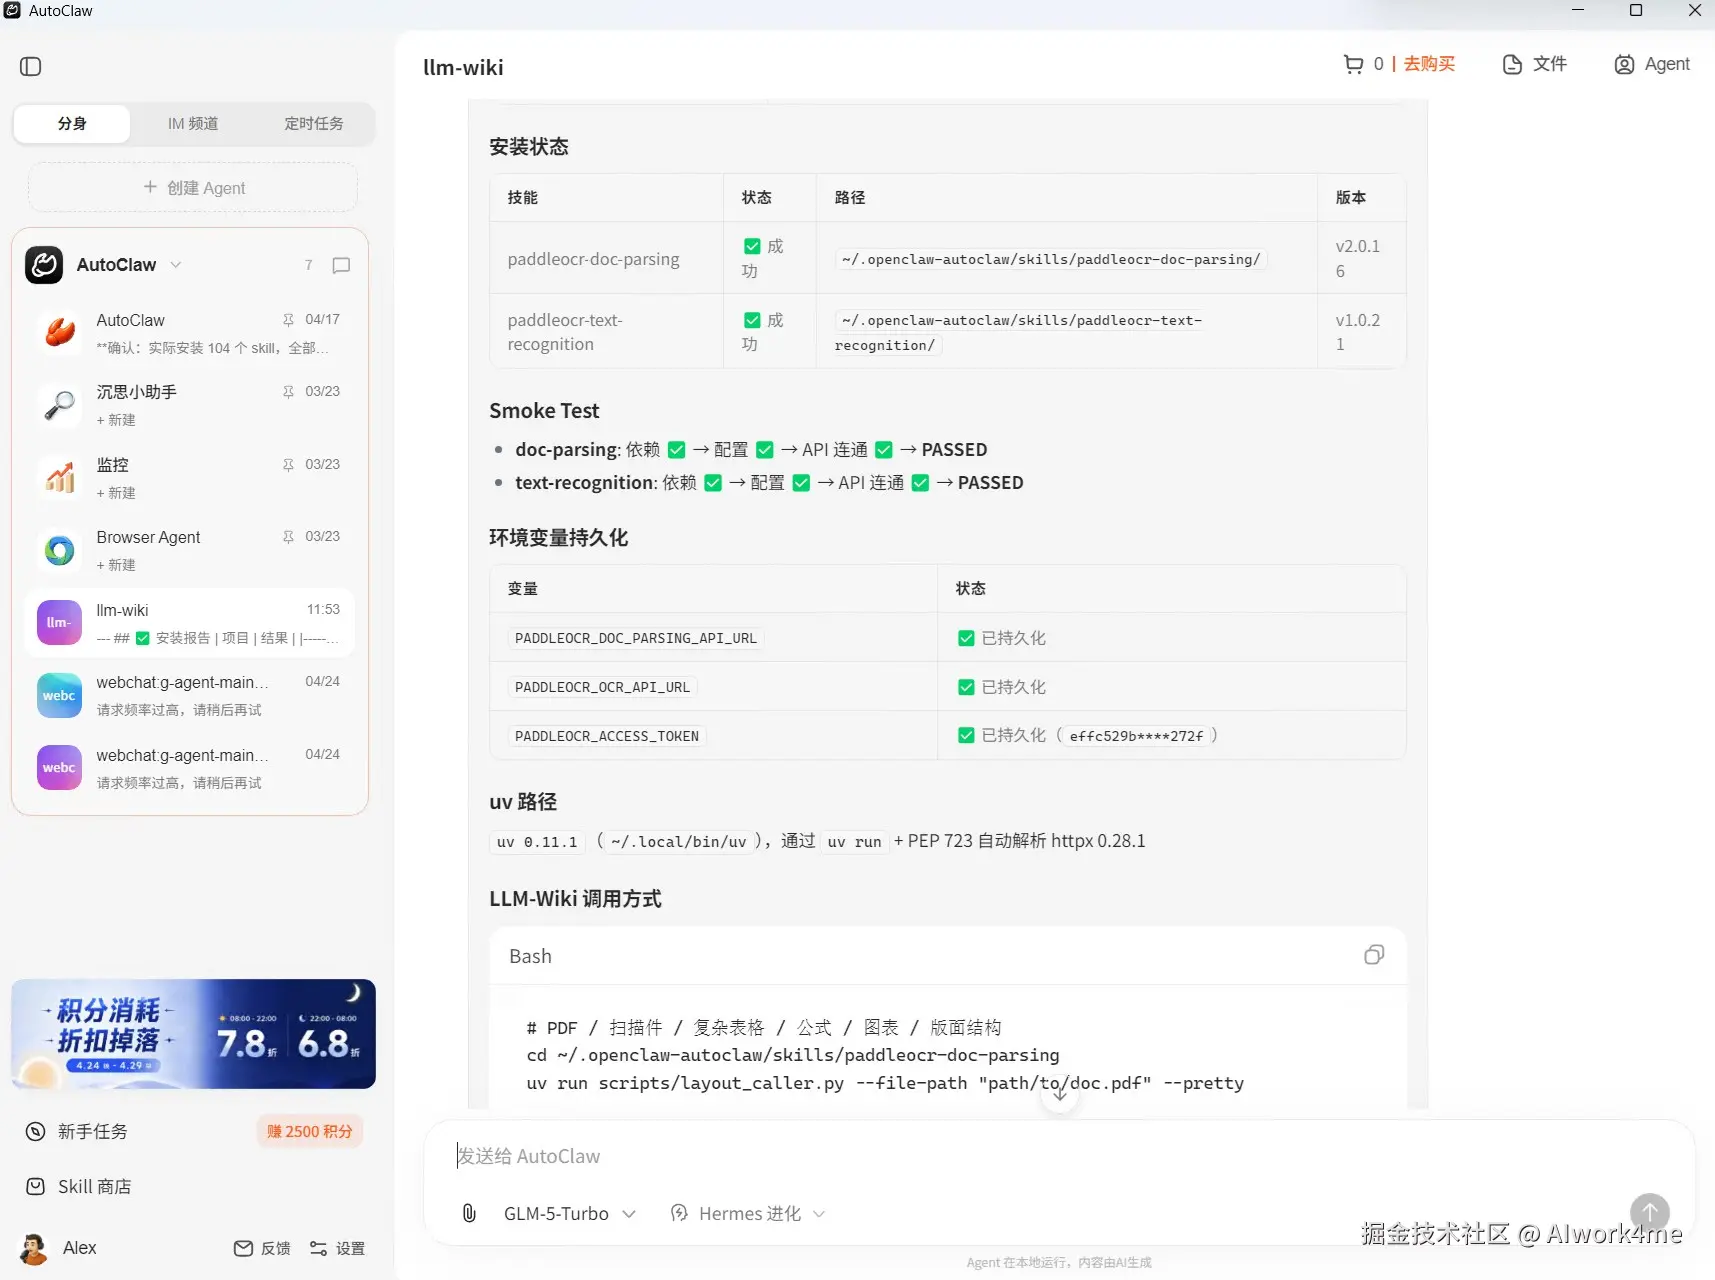Open 设置 settings
1715x1280 pixels.
click(x=337, y=1248)
